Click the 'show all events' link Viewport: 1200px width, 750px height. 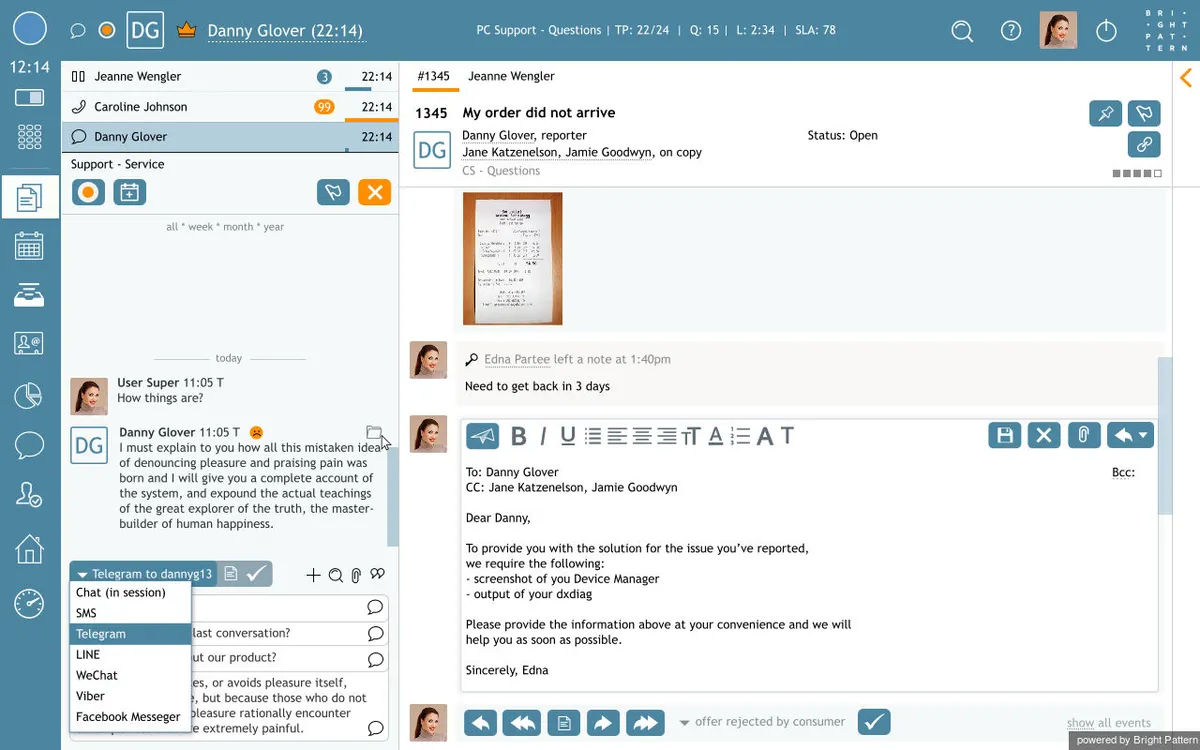click(x=1109, y=723)
